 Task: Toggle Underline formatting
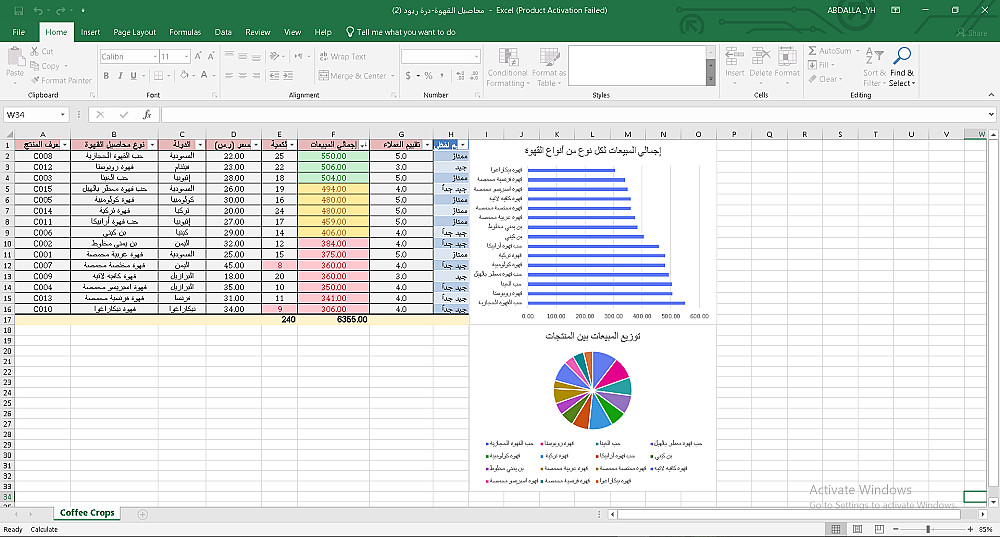coord(133,75)
